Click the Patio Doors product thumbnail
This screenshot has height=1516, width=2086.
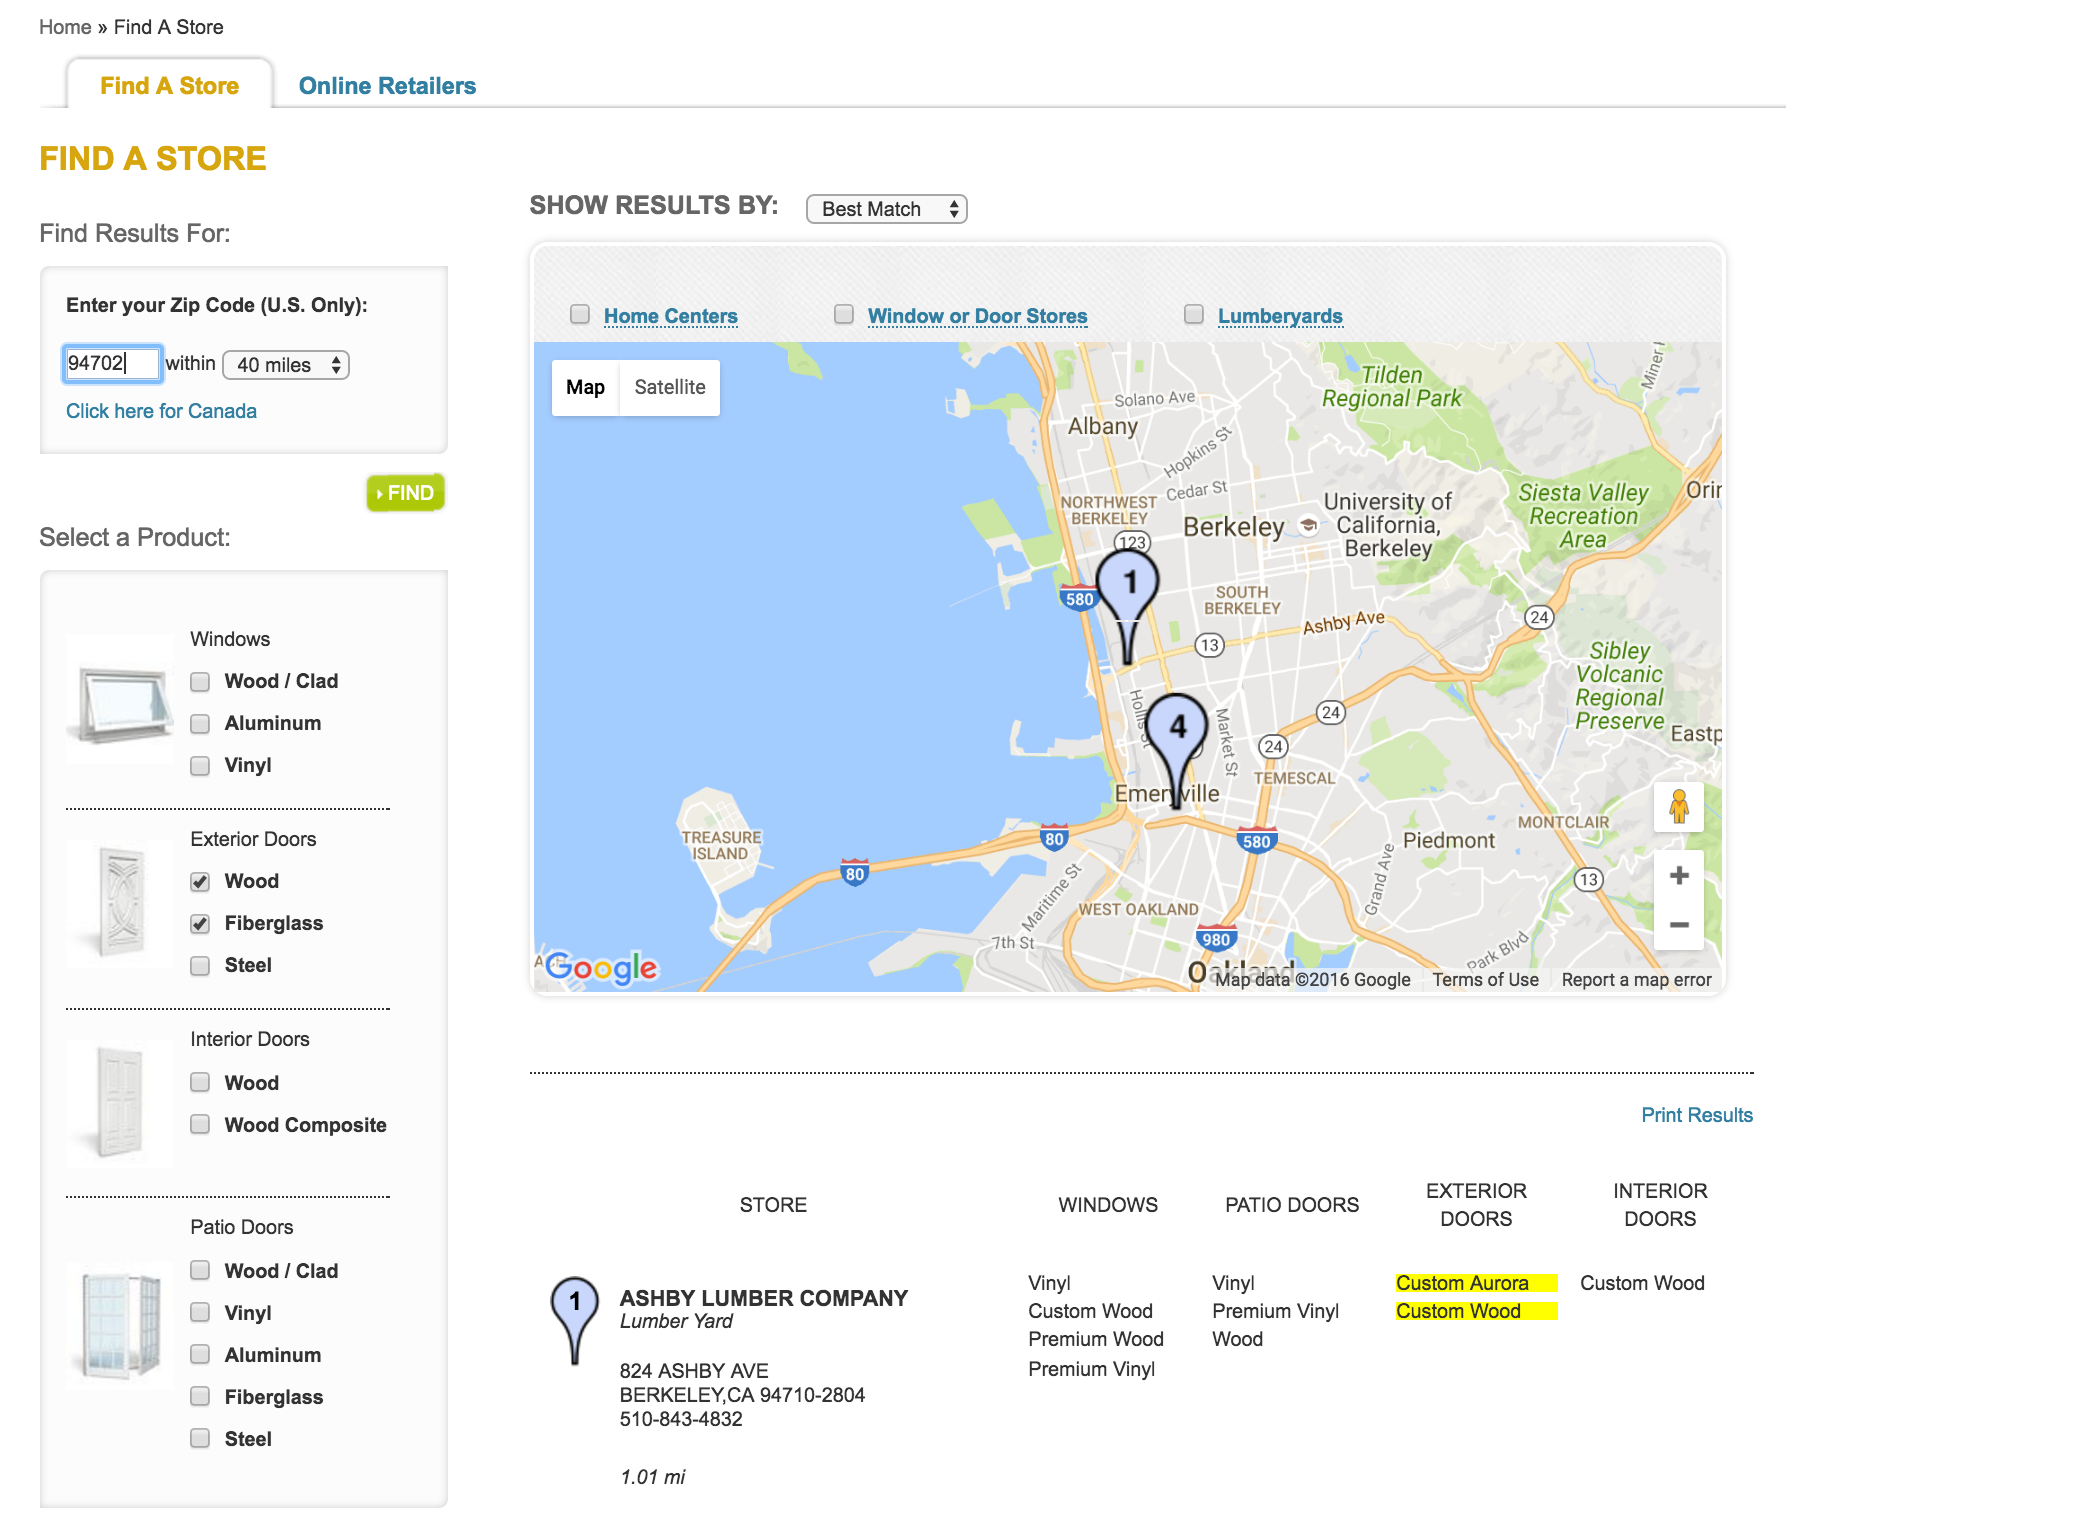pyautogui.click(x=121, y=1323)
